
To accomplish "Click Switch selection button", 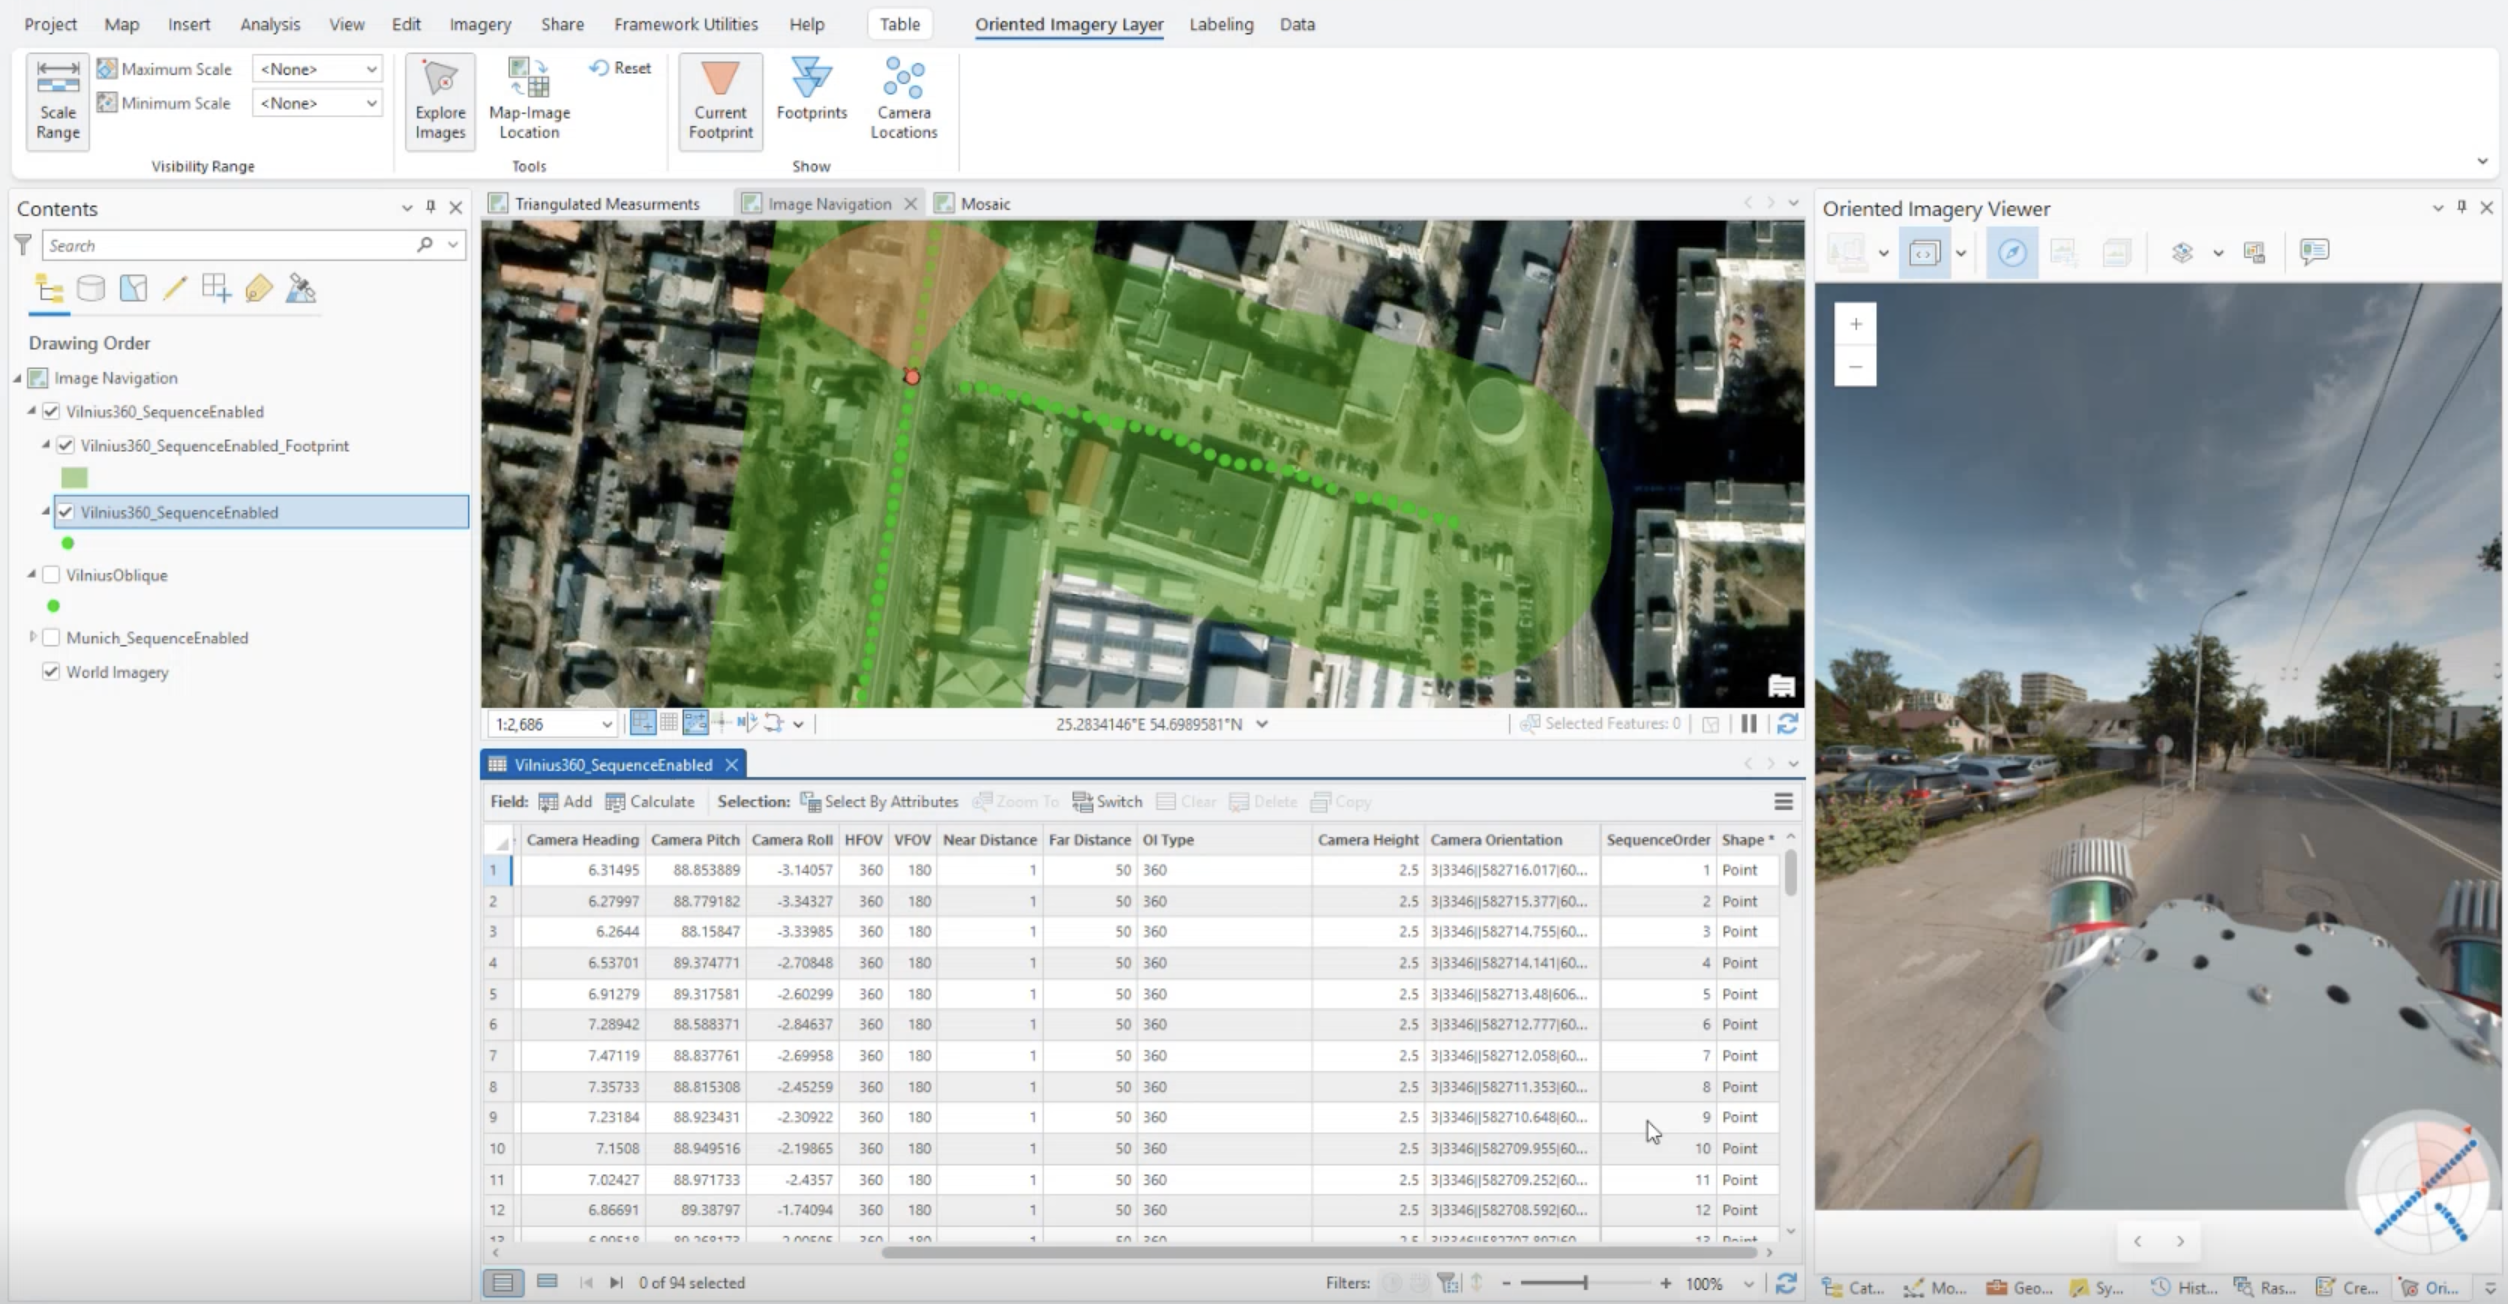I will point(1107,802).
